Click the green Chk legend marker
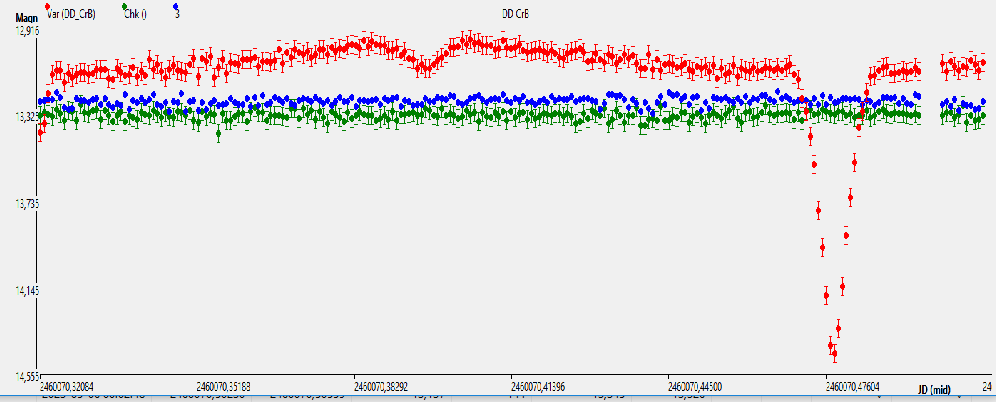This screenshot has width=996, height=402. 124,6
